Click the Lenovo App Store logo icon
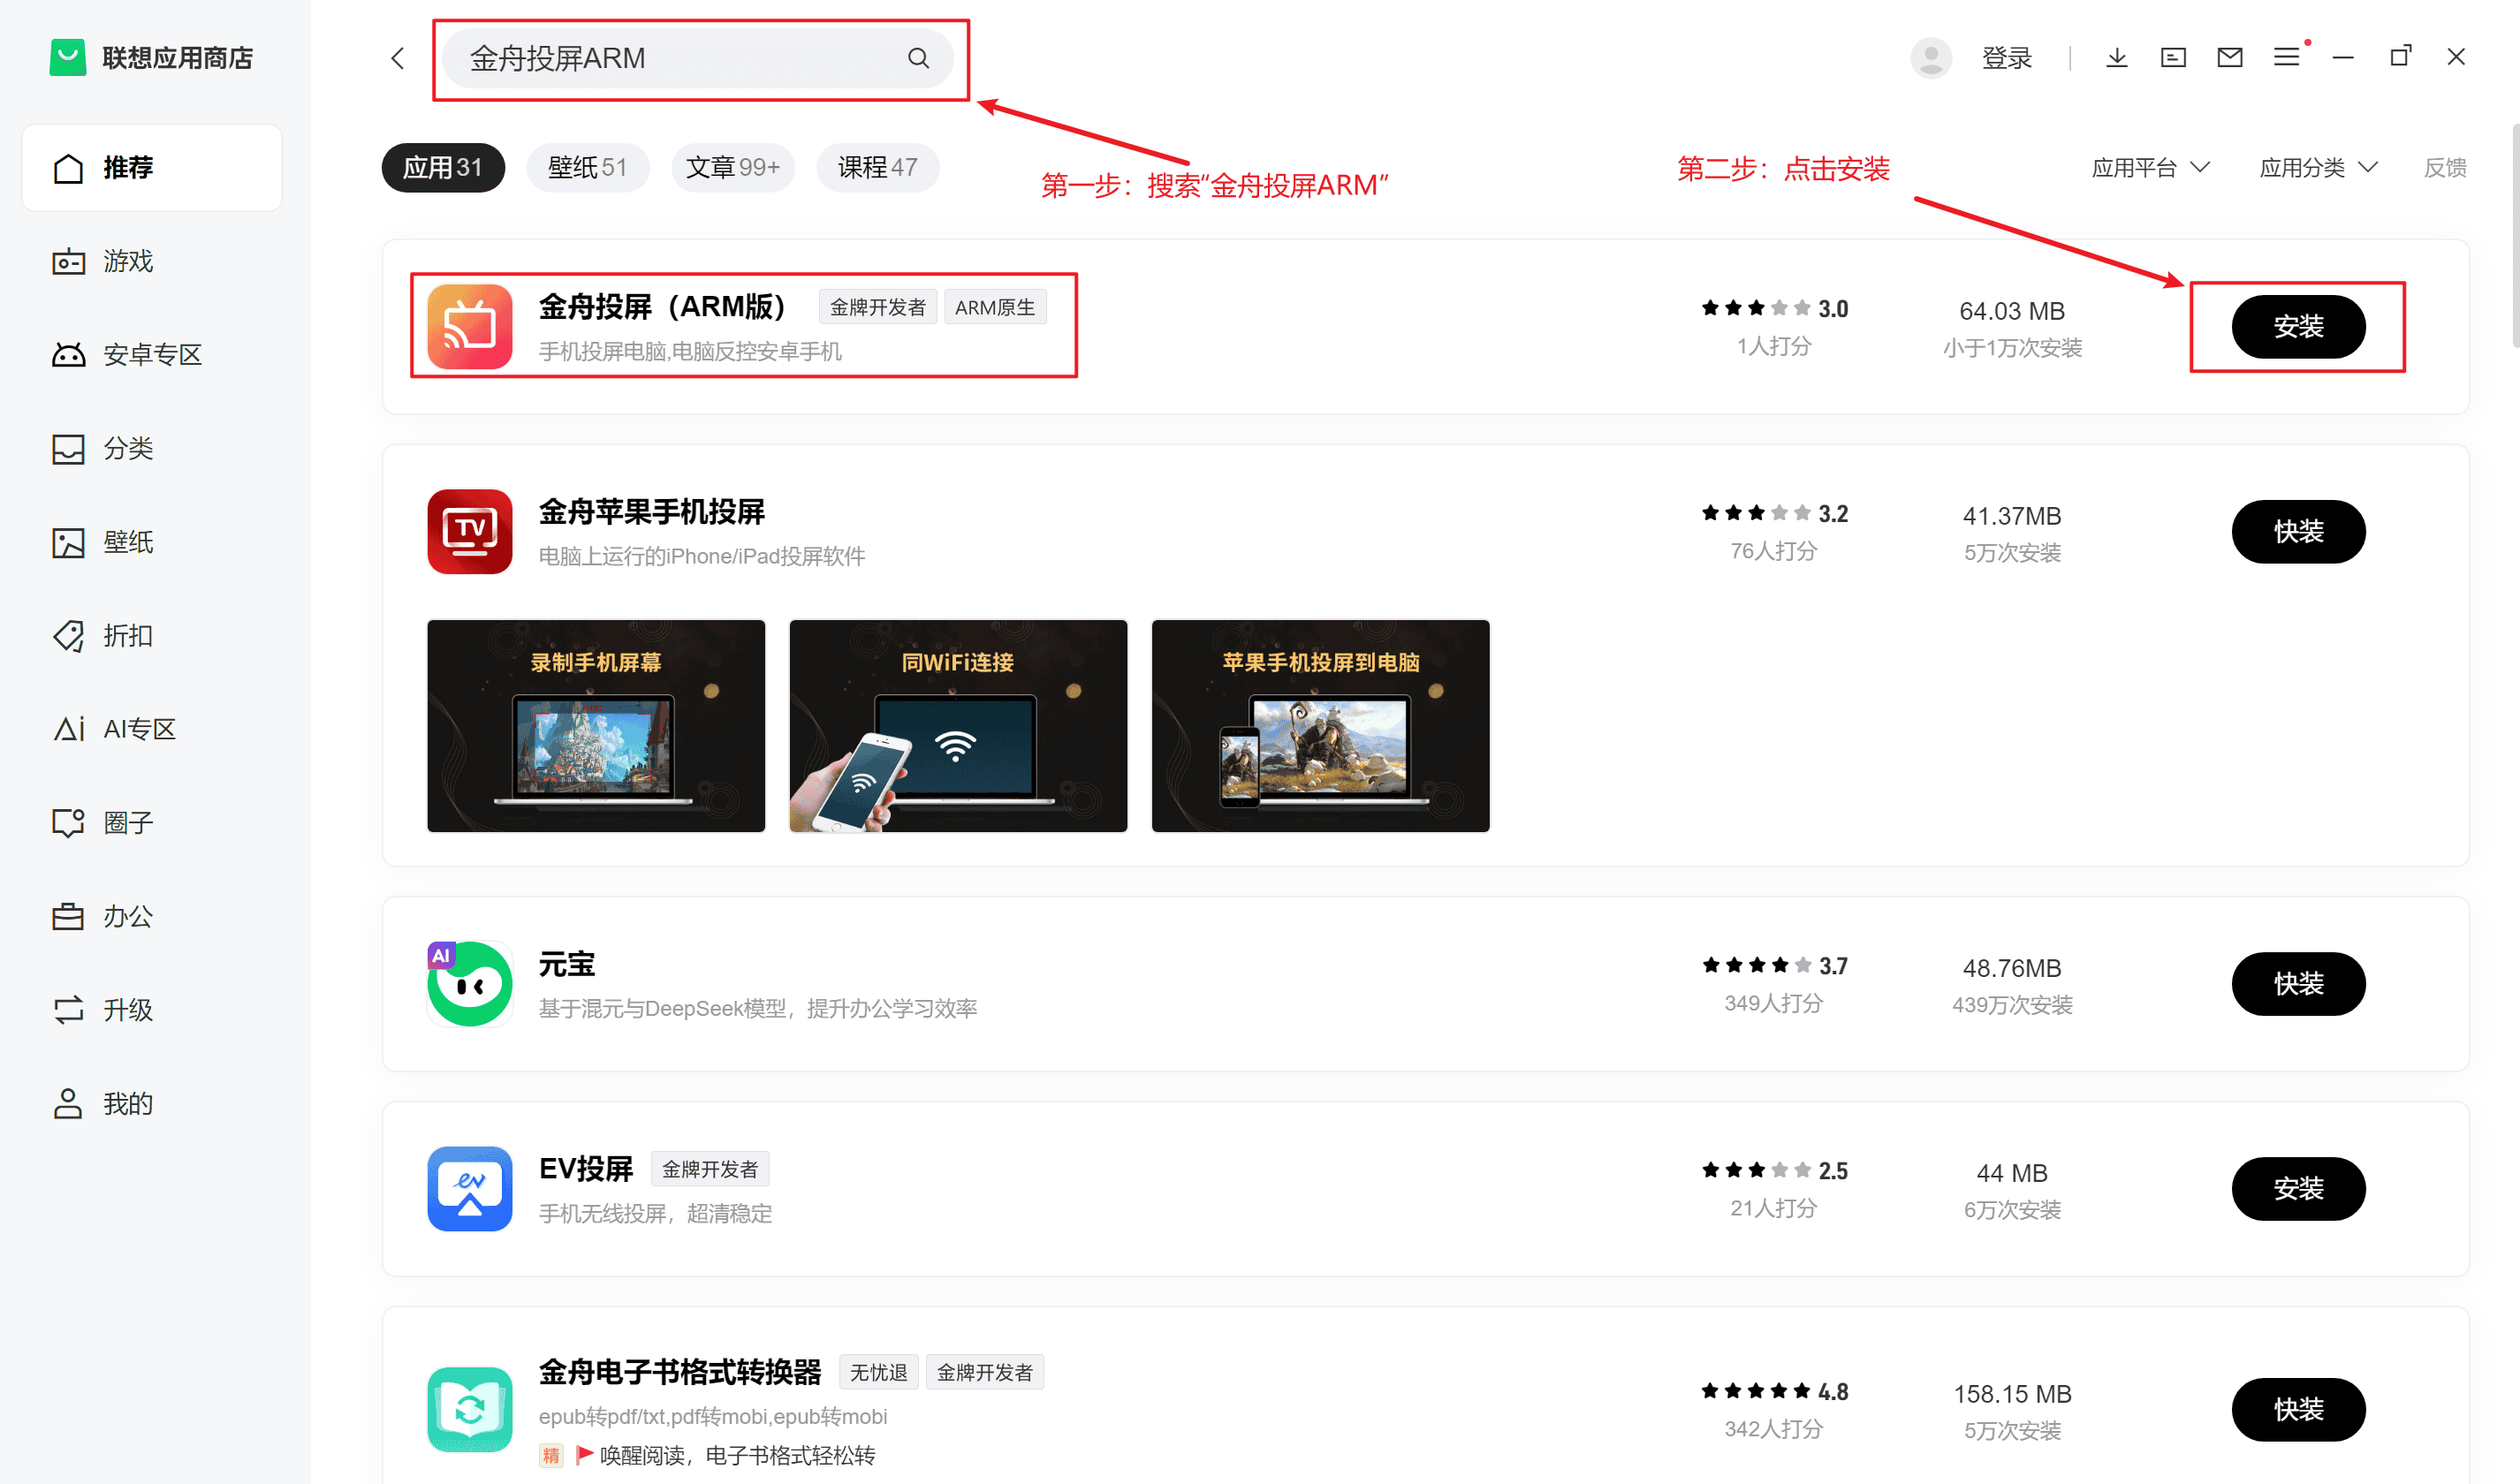 (68, 57)
